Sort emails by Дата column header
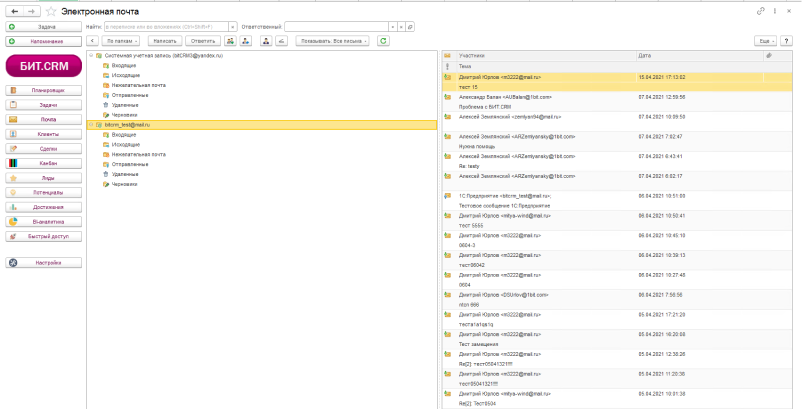The width and height of the screenshot is (802, 409). [700, 56]
